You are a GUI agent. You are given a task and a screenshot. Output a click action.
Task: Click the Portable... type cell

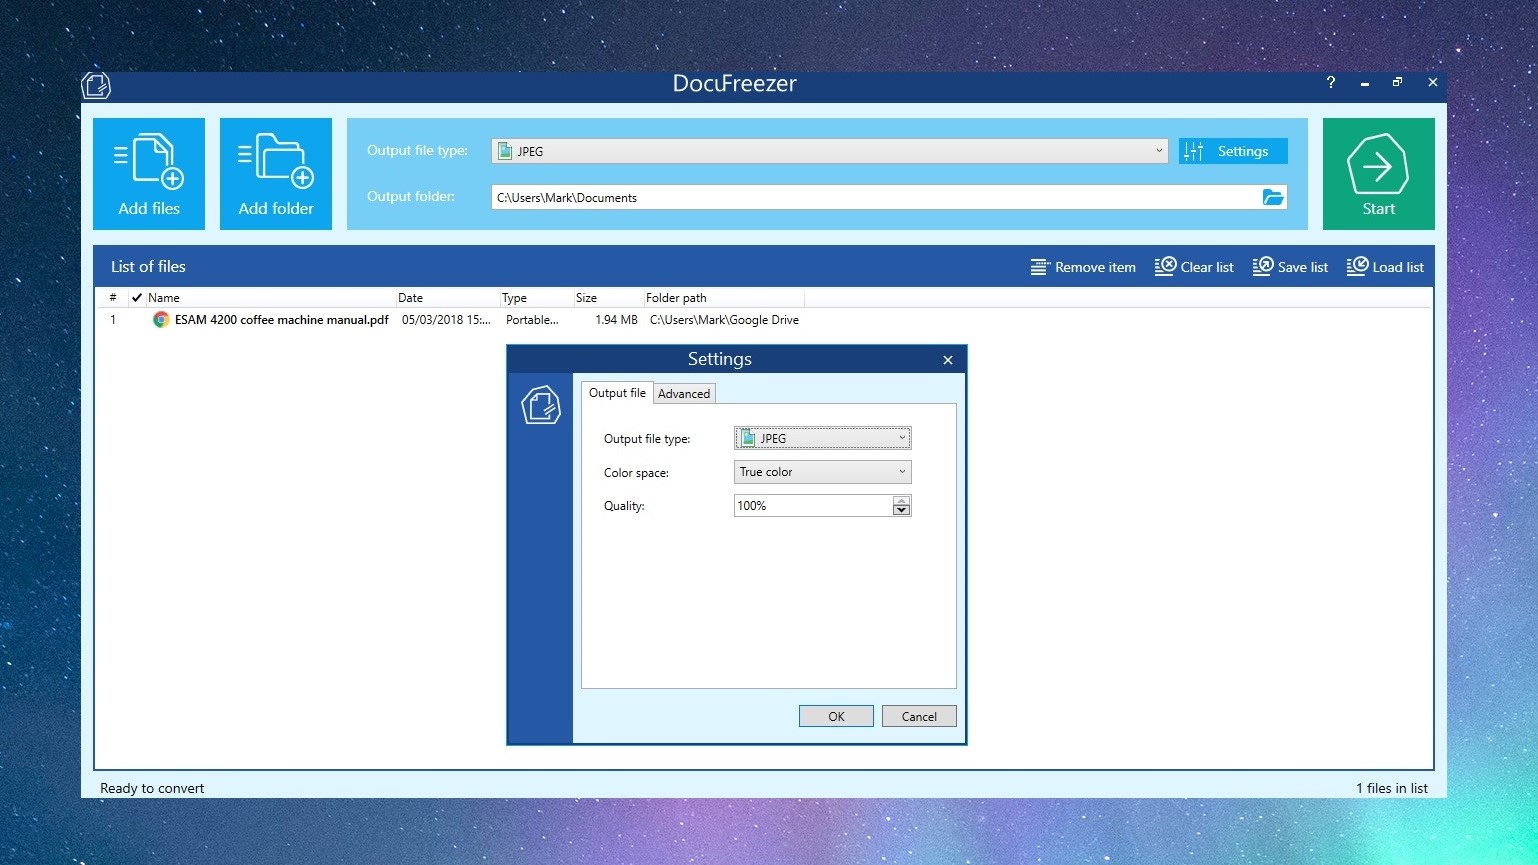click(x=532, y=320)
